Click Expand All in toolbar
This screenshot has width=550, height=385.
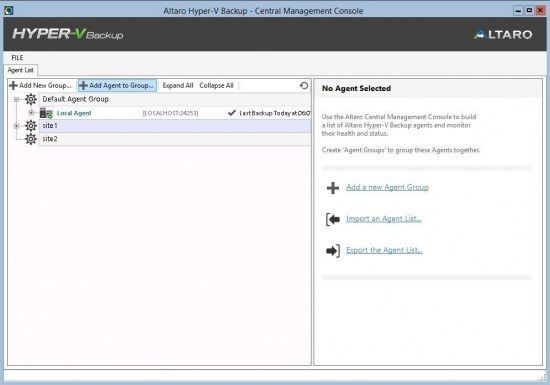click(x=178, y=85)
